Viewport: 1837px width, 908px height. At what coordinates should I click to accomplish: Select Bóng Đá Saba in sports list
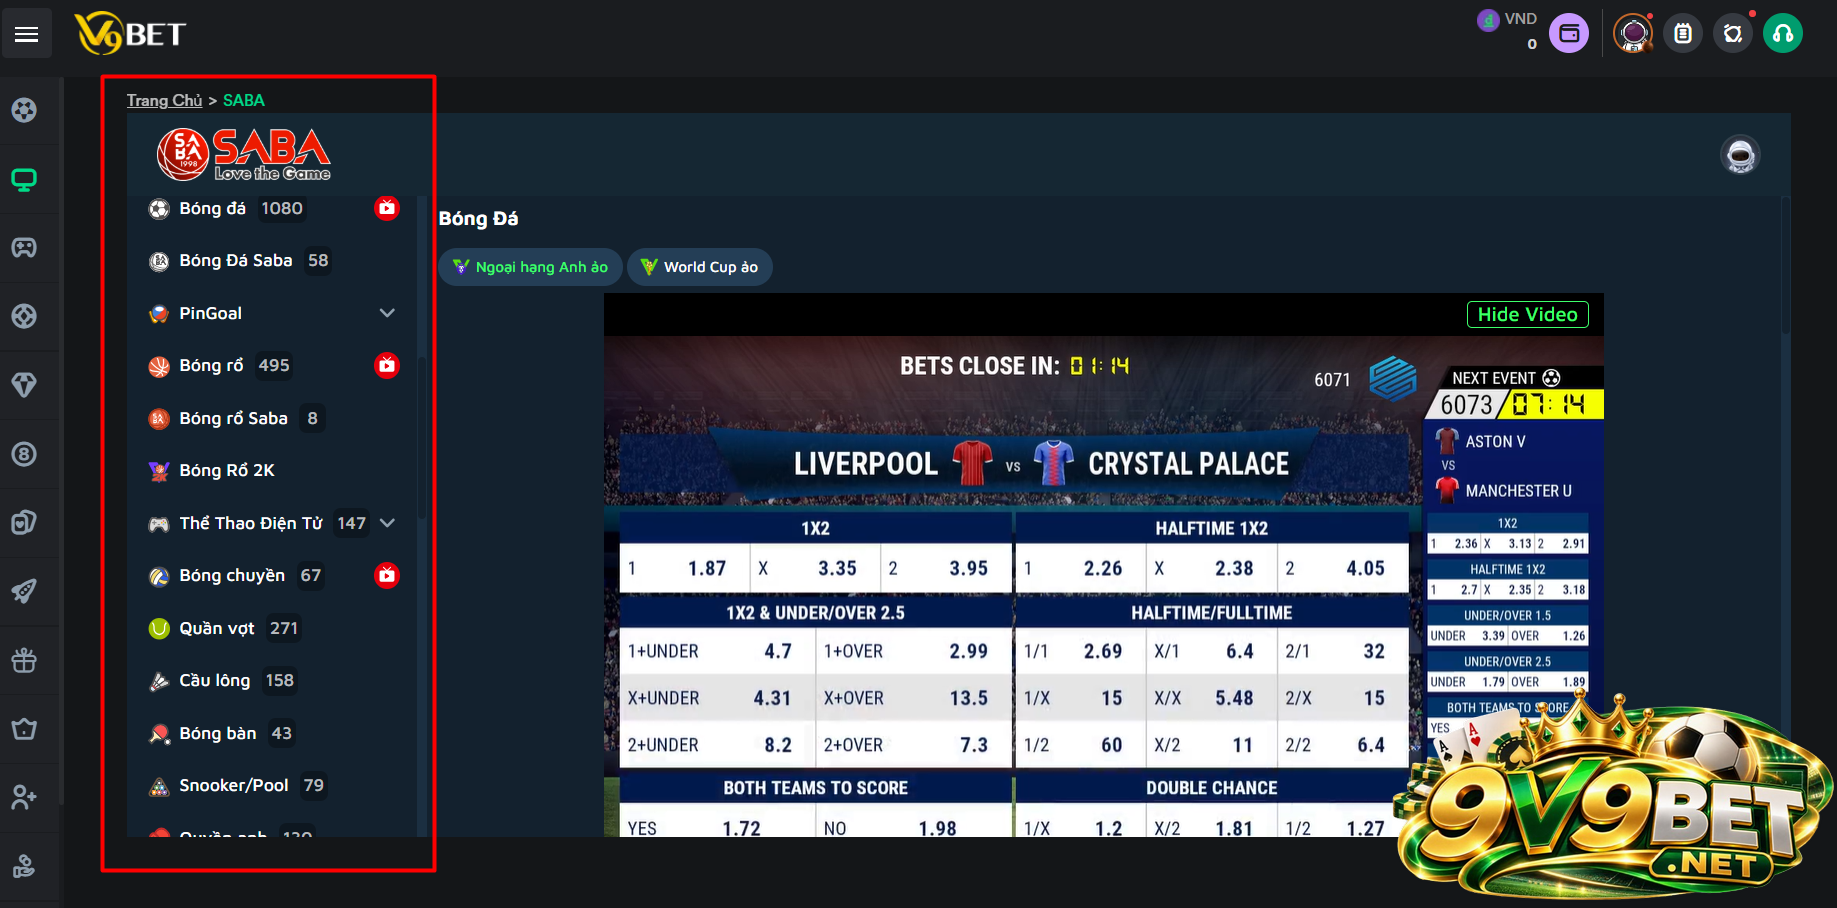236,261
